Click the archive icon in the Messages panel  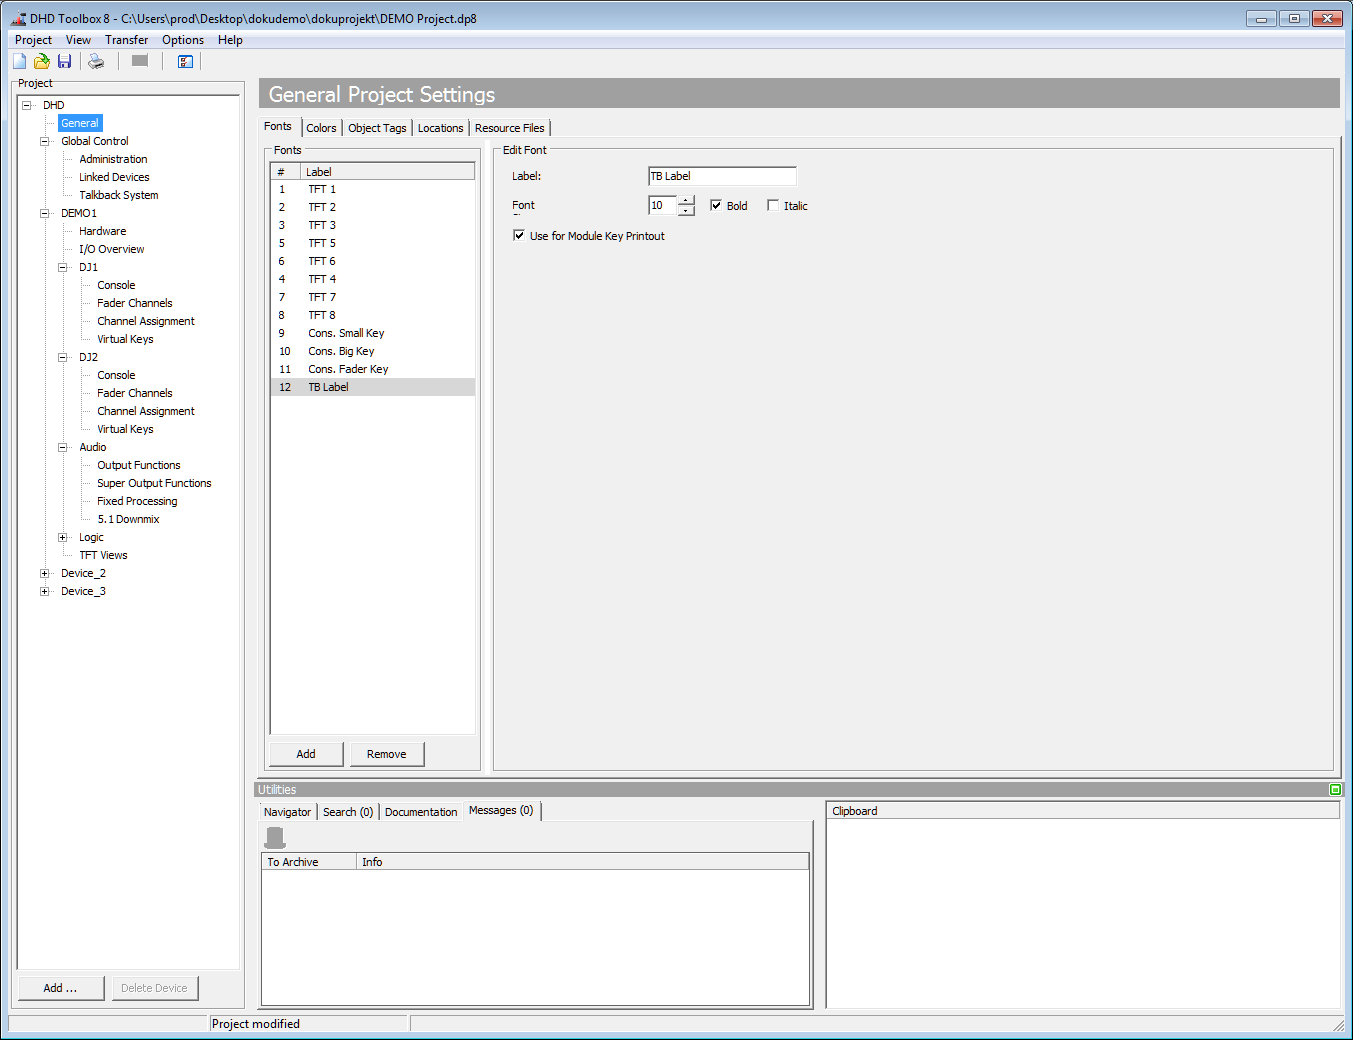(x=274, y=836)
